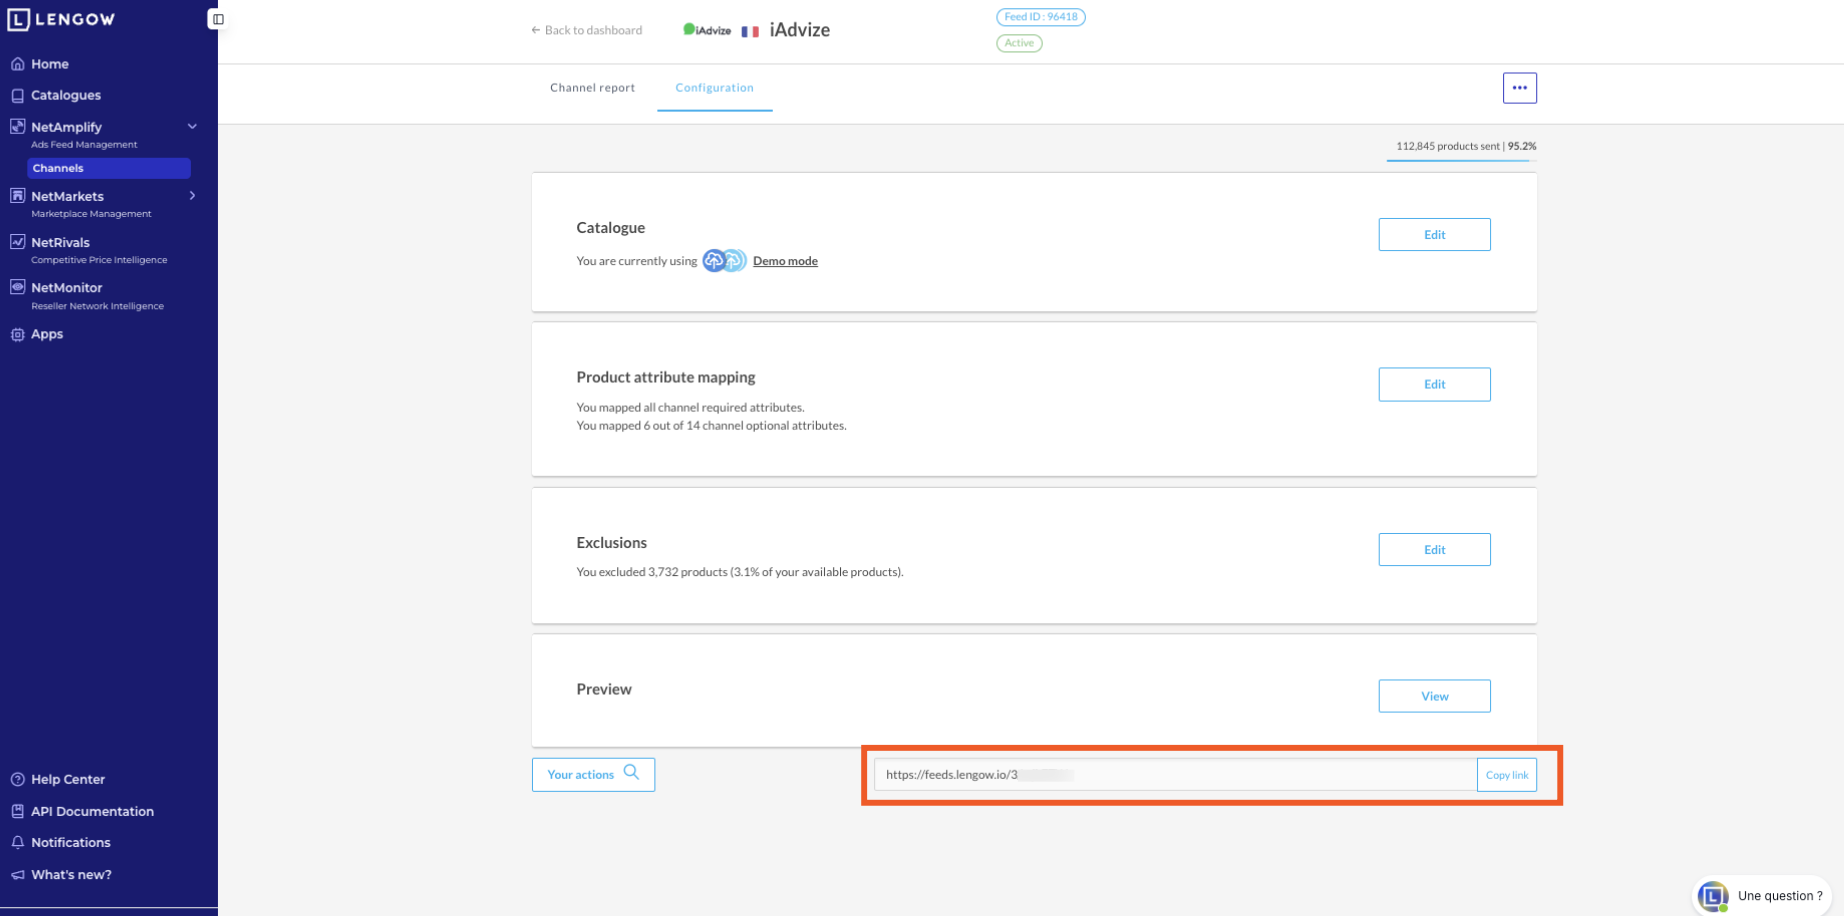Open Notifications in sidebar
1844x916 pixels.
71,843
